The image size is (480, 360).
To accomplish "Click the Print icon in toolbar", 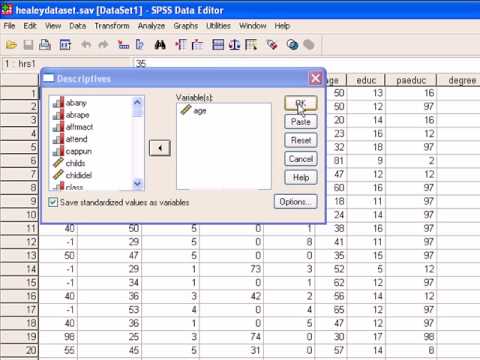I will pyautogui.click(x=45, y=45).
